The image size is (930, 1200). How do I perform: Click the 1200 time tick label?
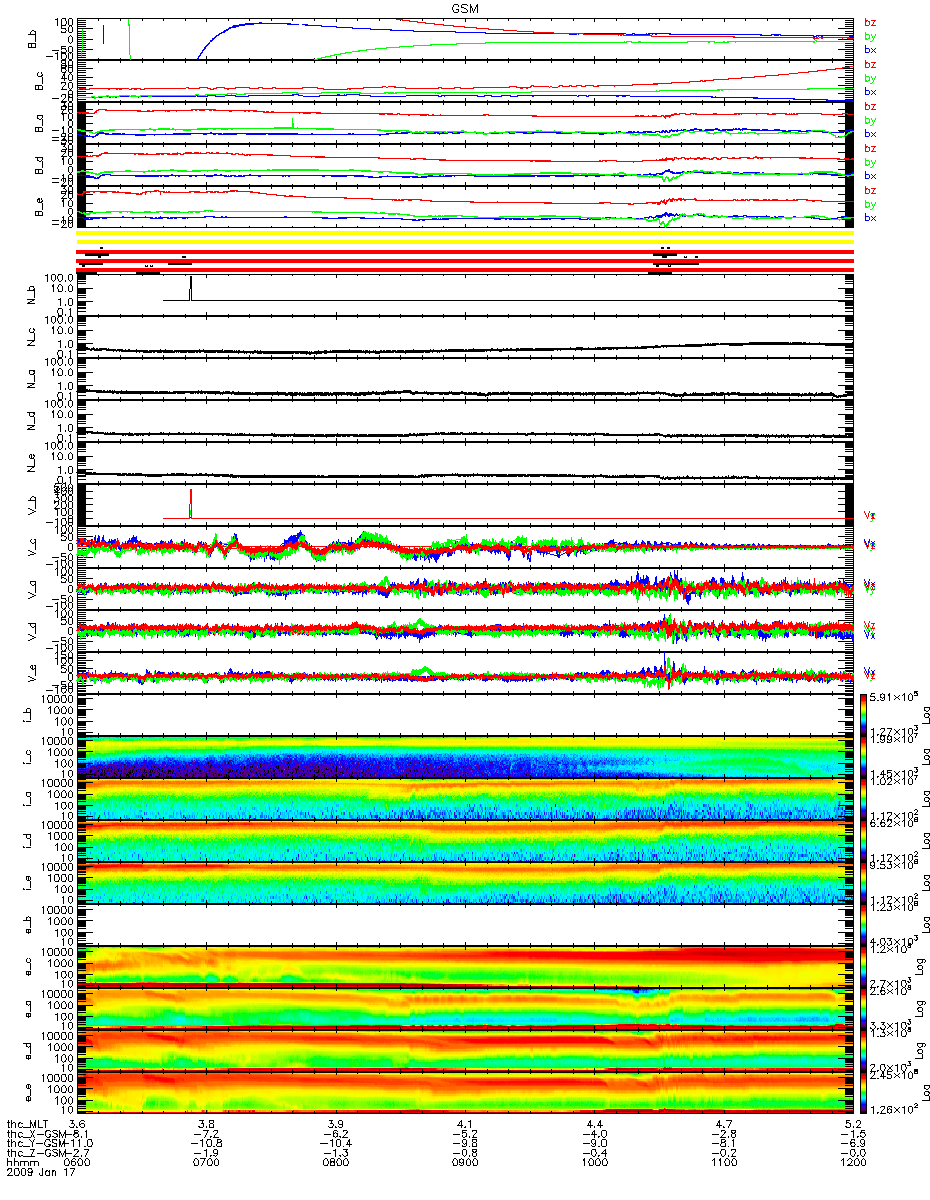click(852, 1162)
